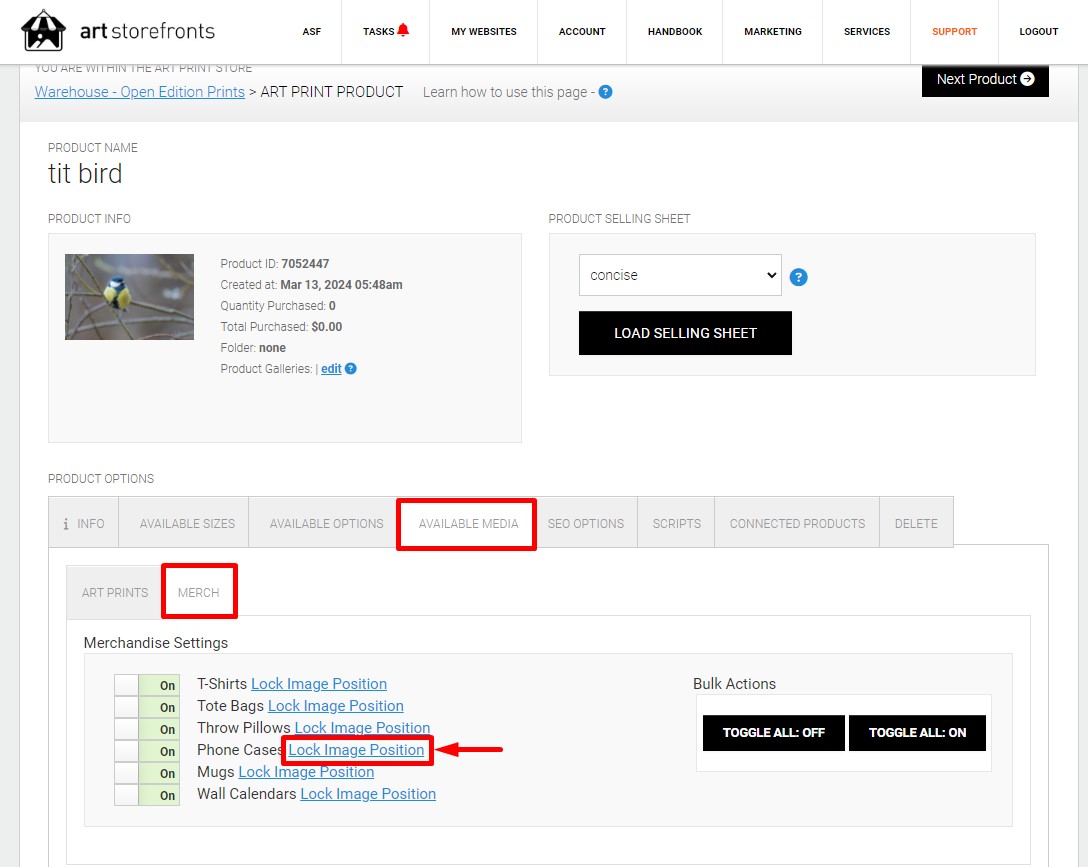Open the SEO OPTIONS tab
This screenshot has width=1088, height=867.
(586, 524)
